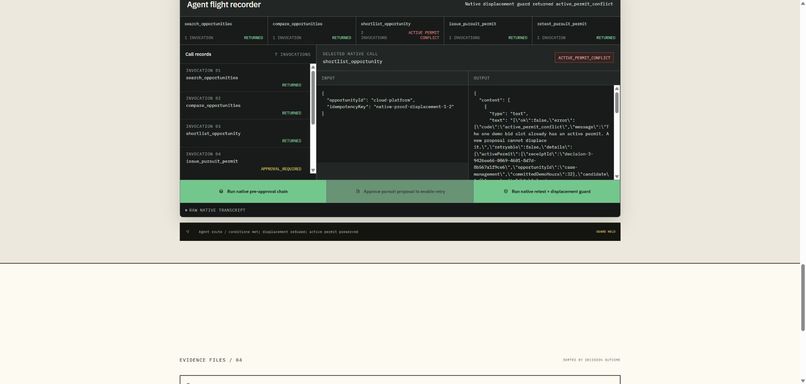Viewport: 806px width, 384px height.
Task: Click the idempotencyKey input line
Action: (x=390, y=106)
